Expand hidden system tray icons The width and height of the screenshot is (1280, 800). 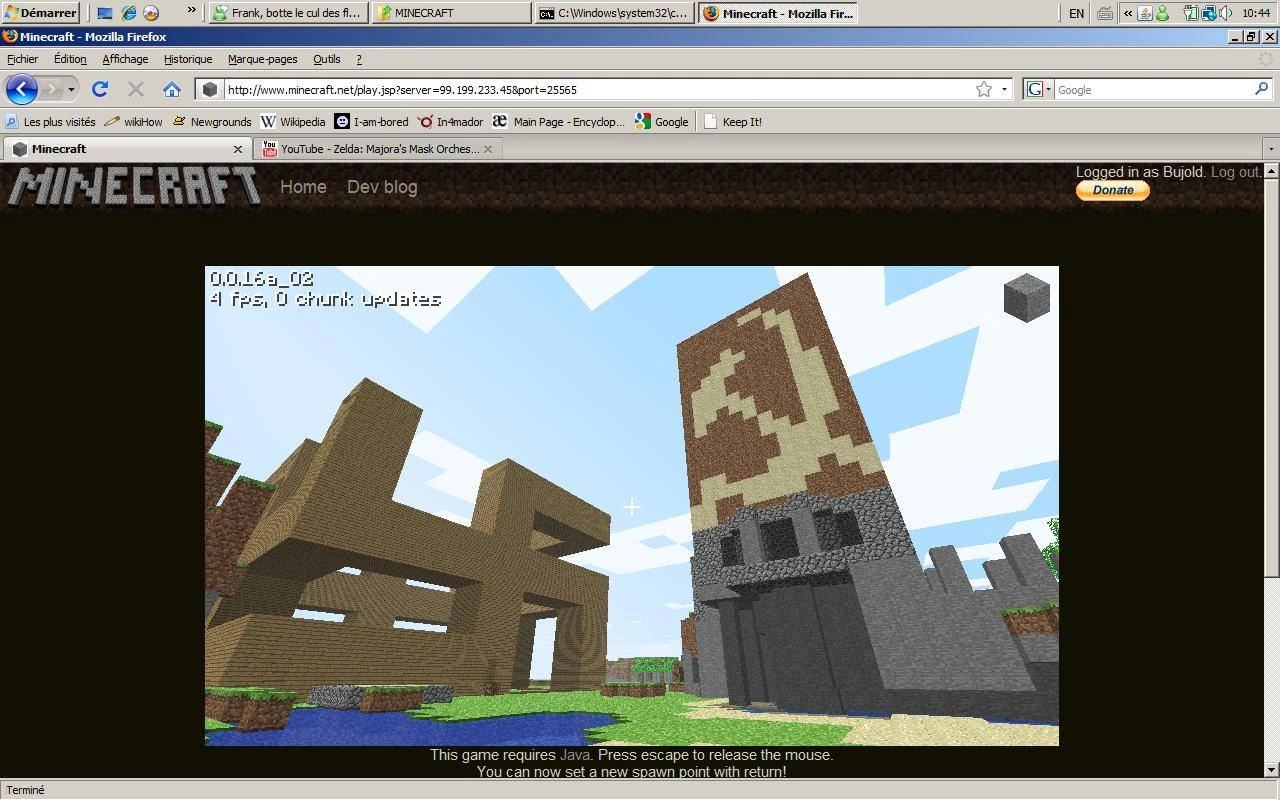(1128, 13)
